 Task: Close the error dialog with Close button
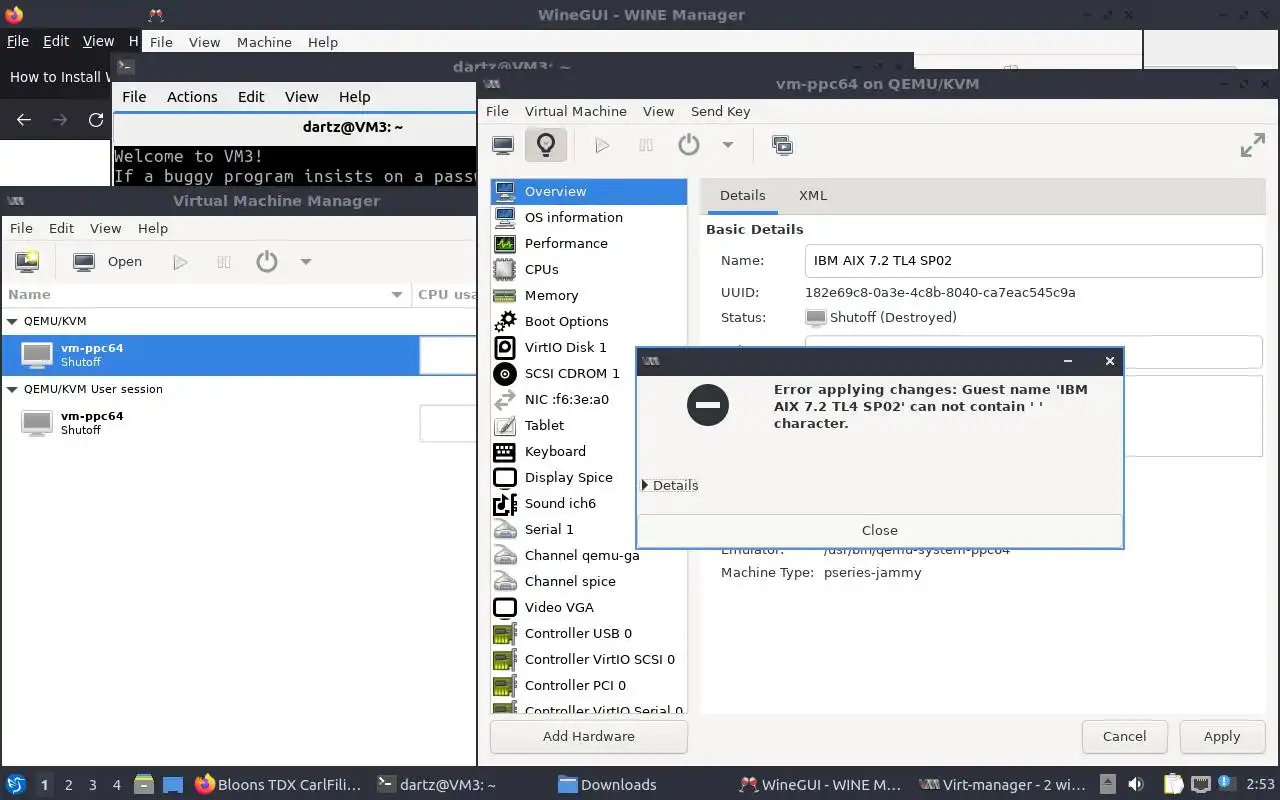[x=880, y=530]
